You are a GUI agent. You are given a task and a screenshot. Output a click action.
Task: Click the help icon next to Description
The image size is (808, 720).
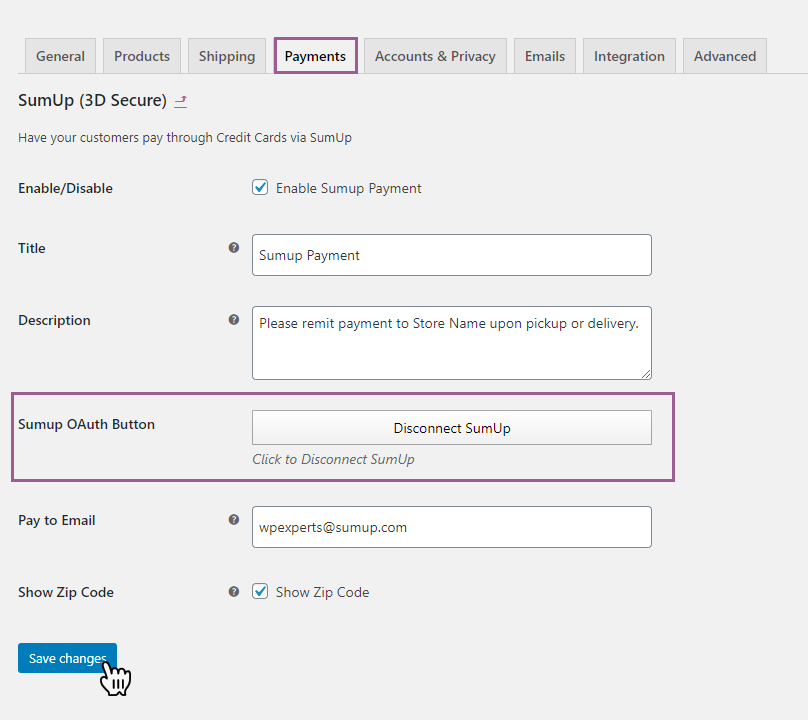coord(234,320)
